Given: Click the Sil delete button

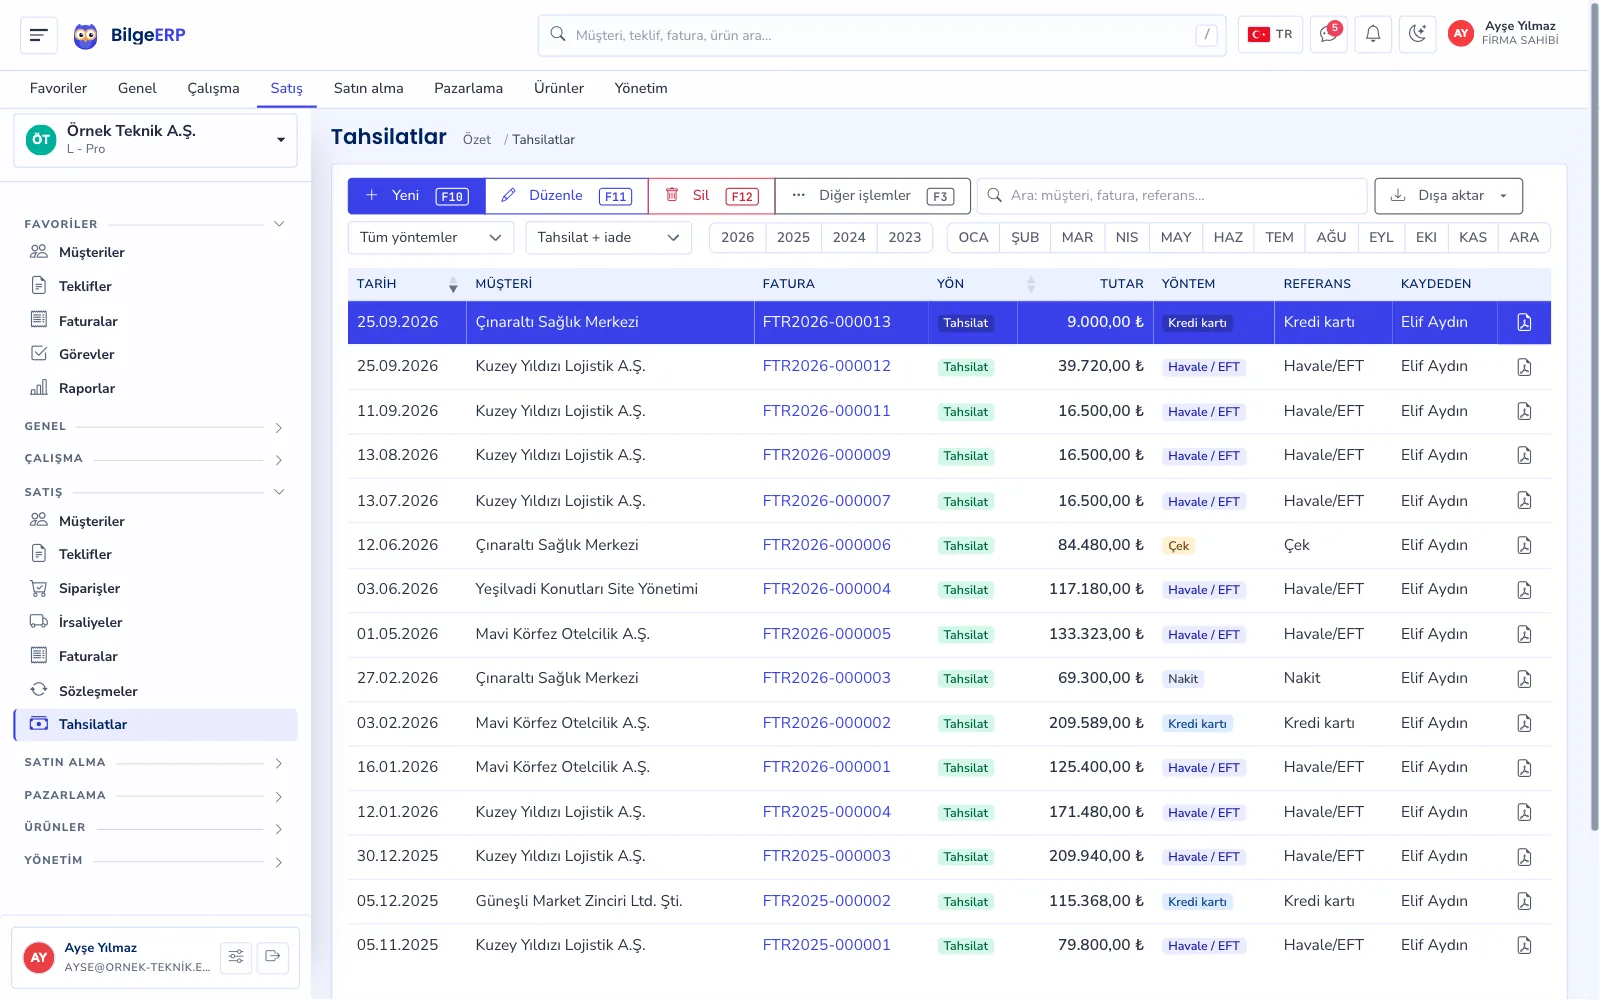Looking at the screenshot, I should click(x=712, y=196).
